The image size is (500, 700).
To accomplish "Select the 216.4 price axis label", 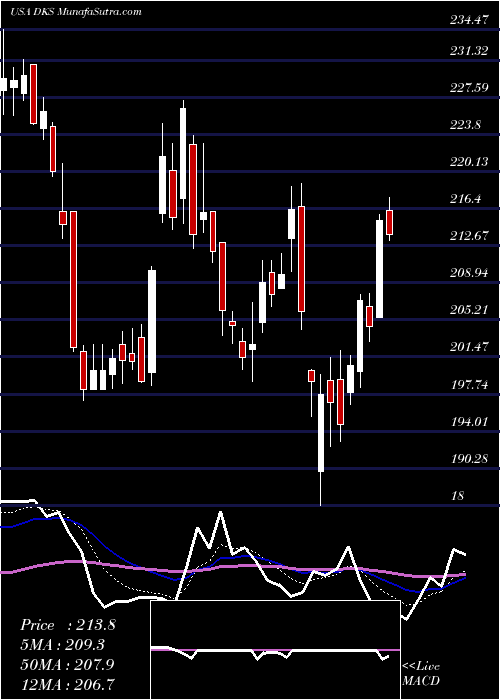I will pos(465,199).
